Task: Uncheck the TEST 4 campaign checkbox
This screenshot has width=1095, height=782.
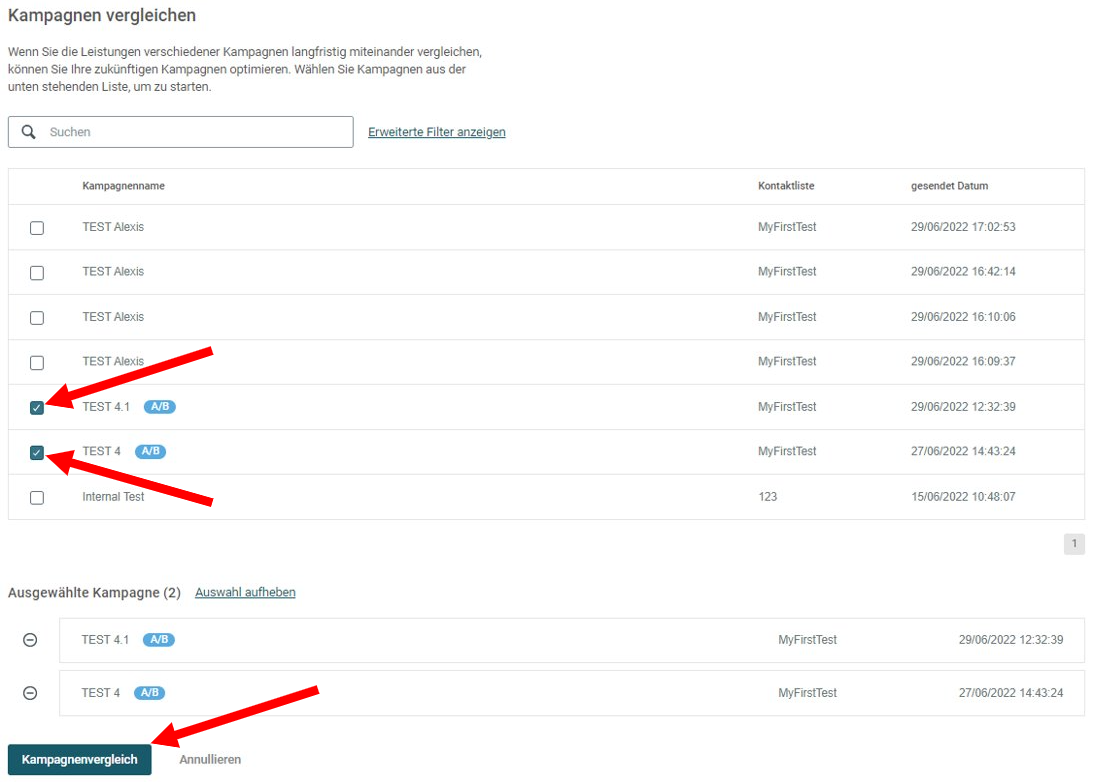Action: [x=37, y=452]
